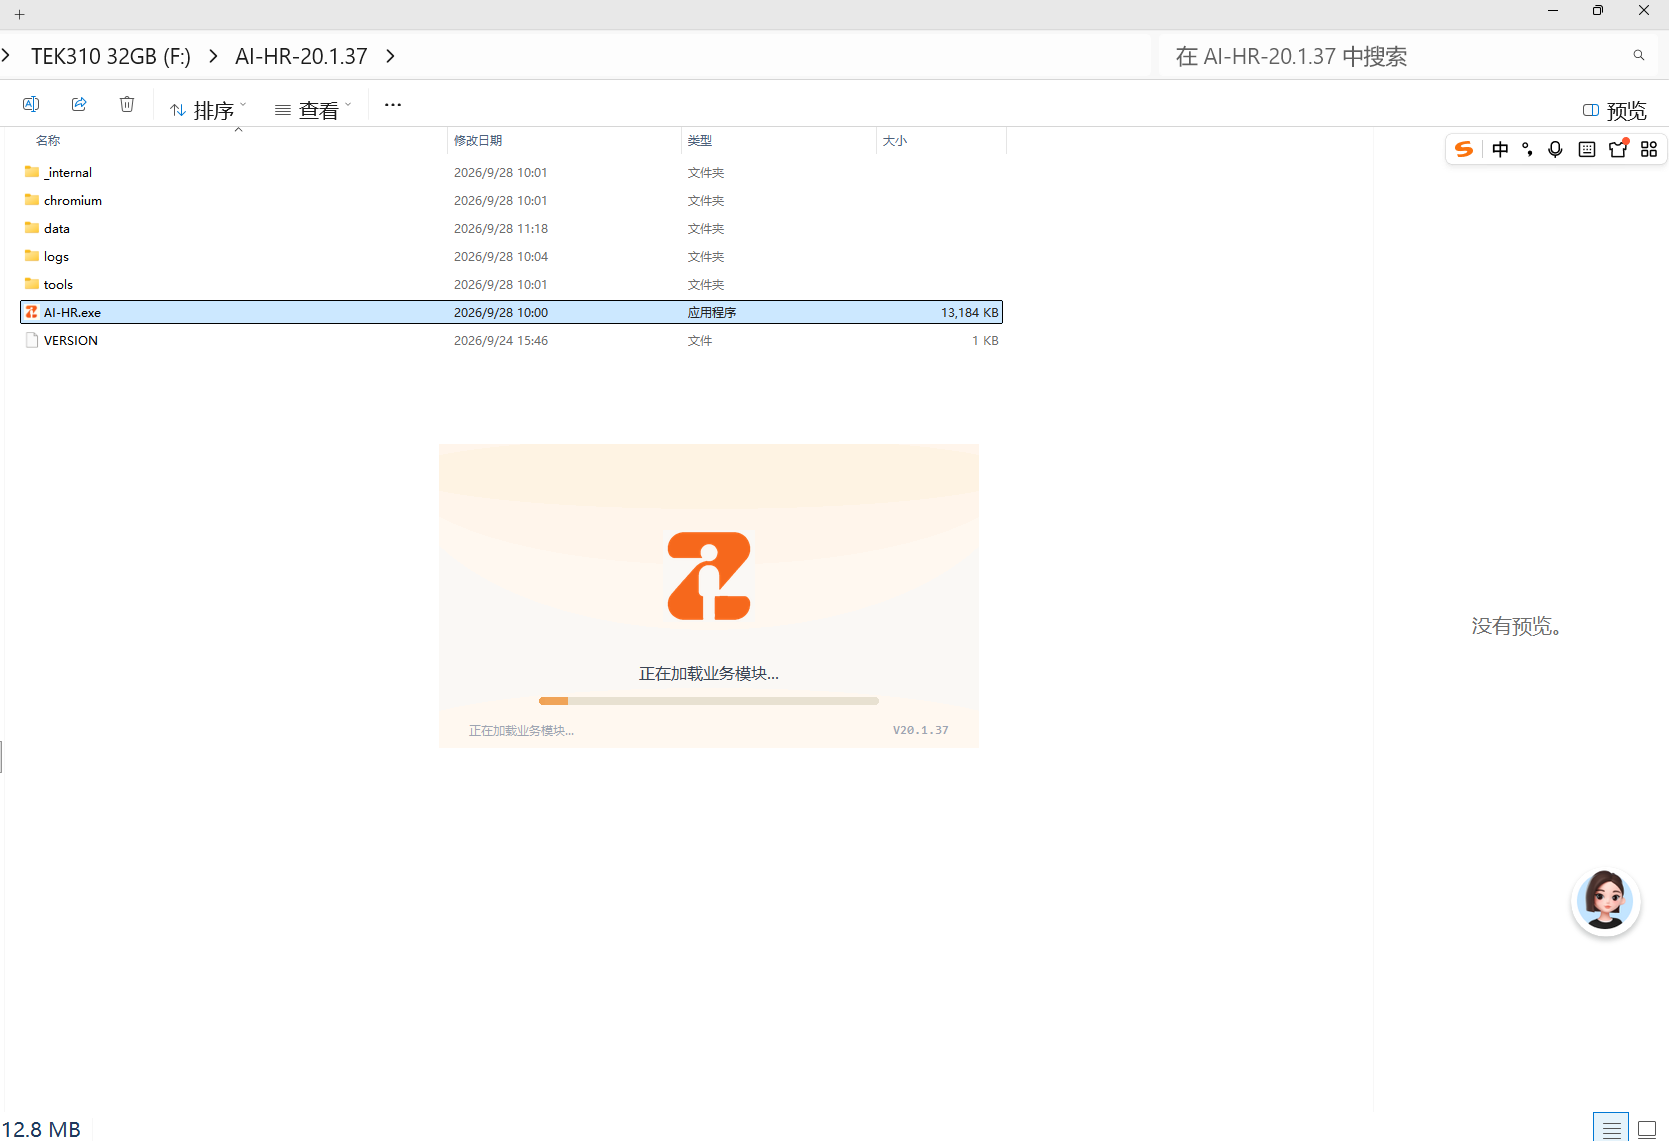Click the floating avatar assistant icon
The width and height of the screenshot is (1669, 1141).
(1605, 901)
